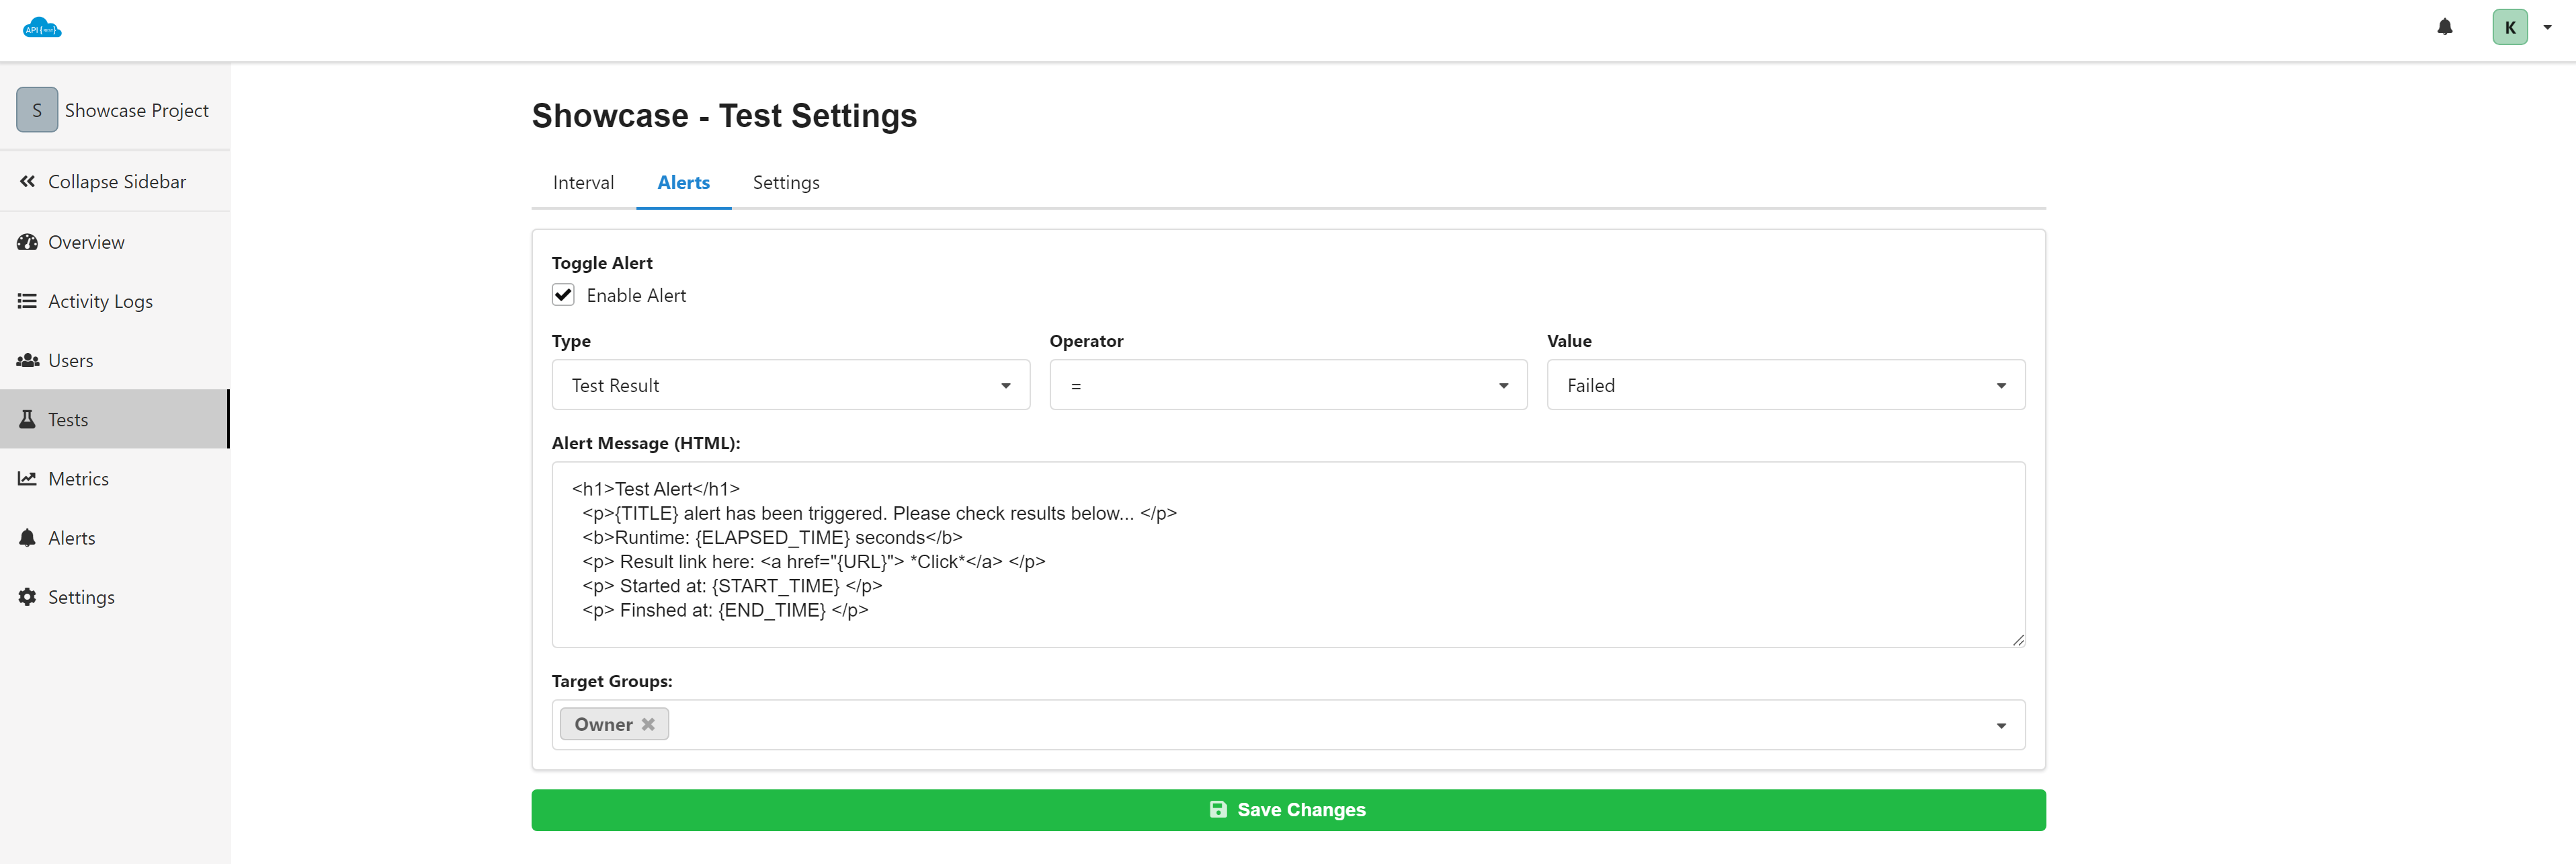
Task: Click the Metrics chart icon
Action: [x=27, y=478]
